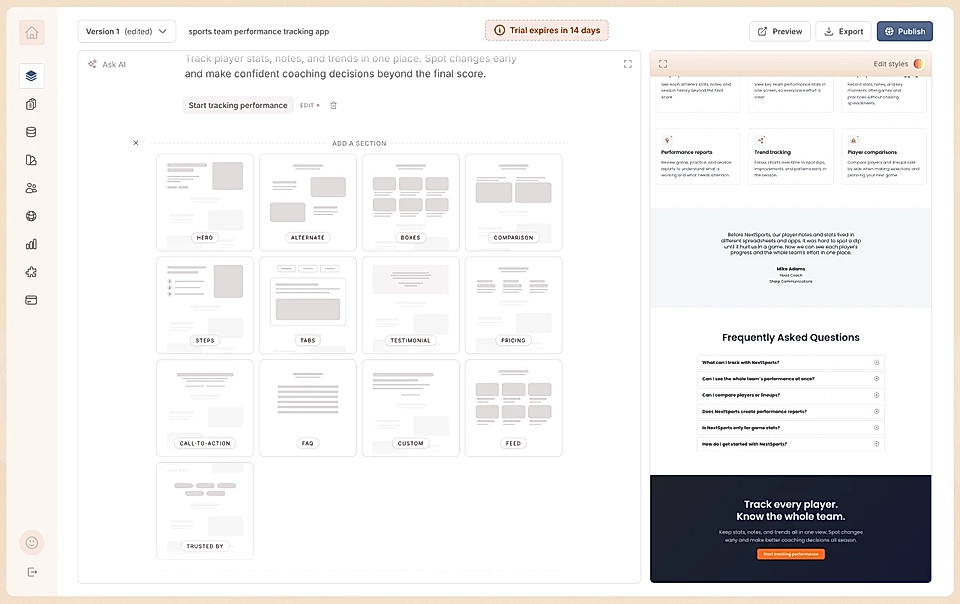The image size is (960, 604).
Task: Click Start tracking performance in editor
Action: 238,105
